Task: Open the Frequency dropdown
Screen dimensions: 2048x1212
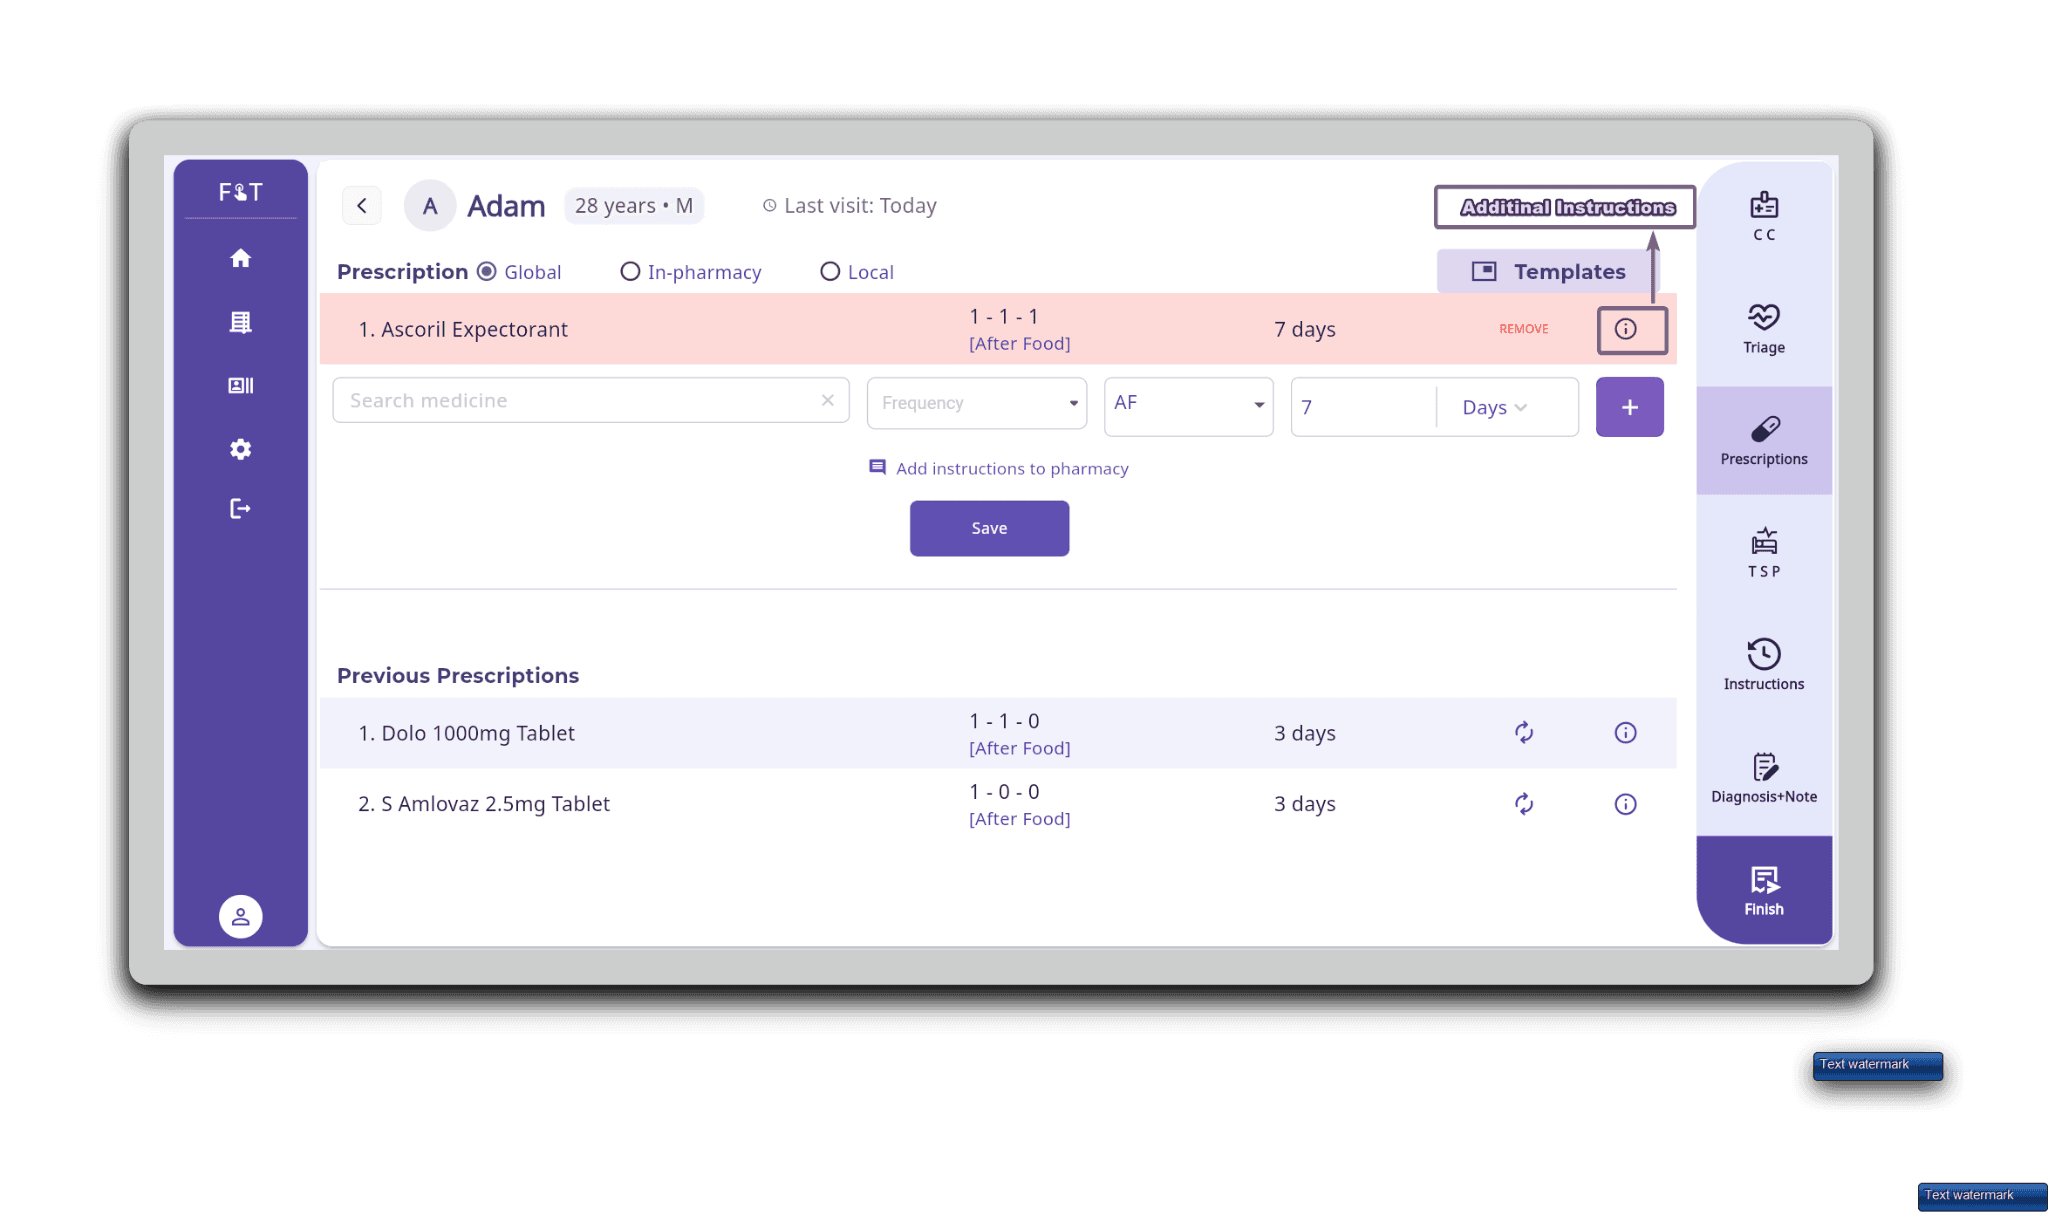Action: click(977, 403)
